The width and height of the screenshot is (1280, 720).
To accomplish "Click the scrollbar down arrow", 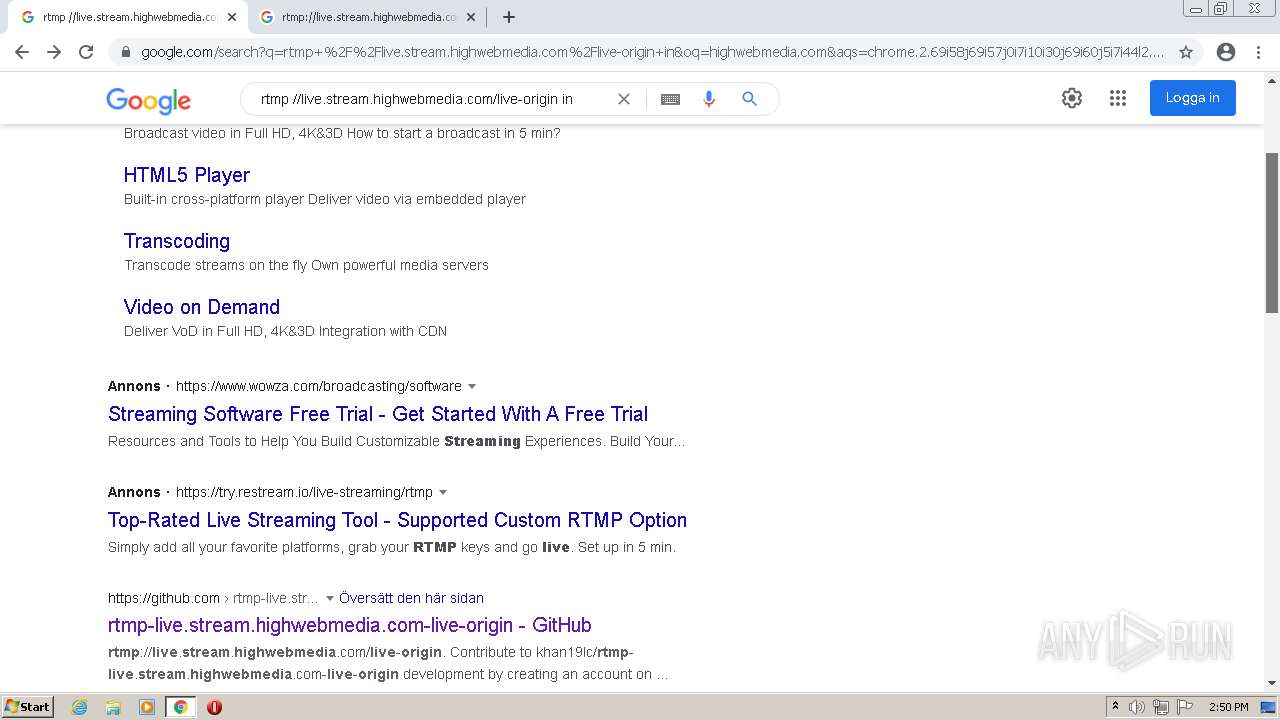I will (1272, 683).
